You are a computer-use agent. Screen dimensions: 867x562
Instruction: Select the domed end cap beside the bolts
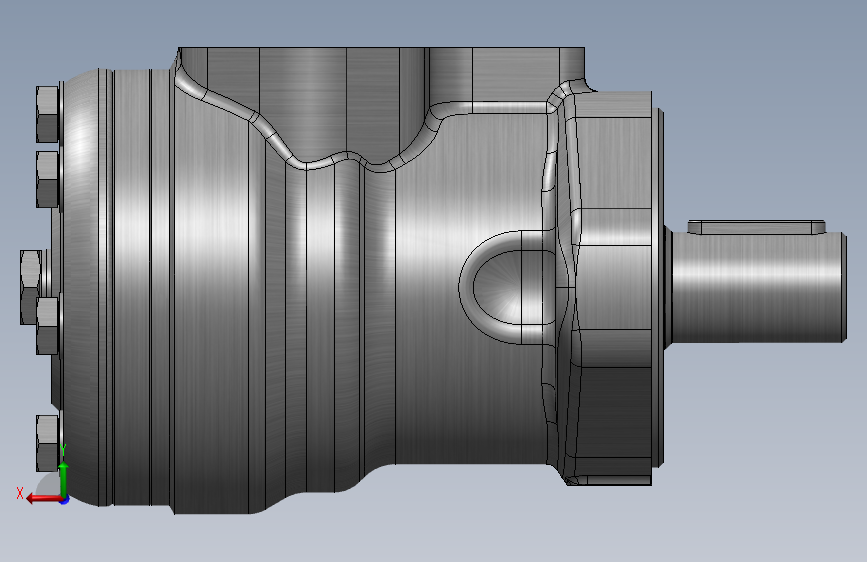coord(83,287)
